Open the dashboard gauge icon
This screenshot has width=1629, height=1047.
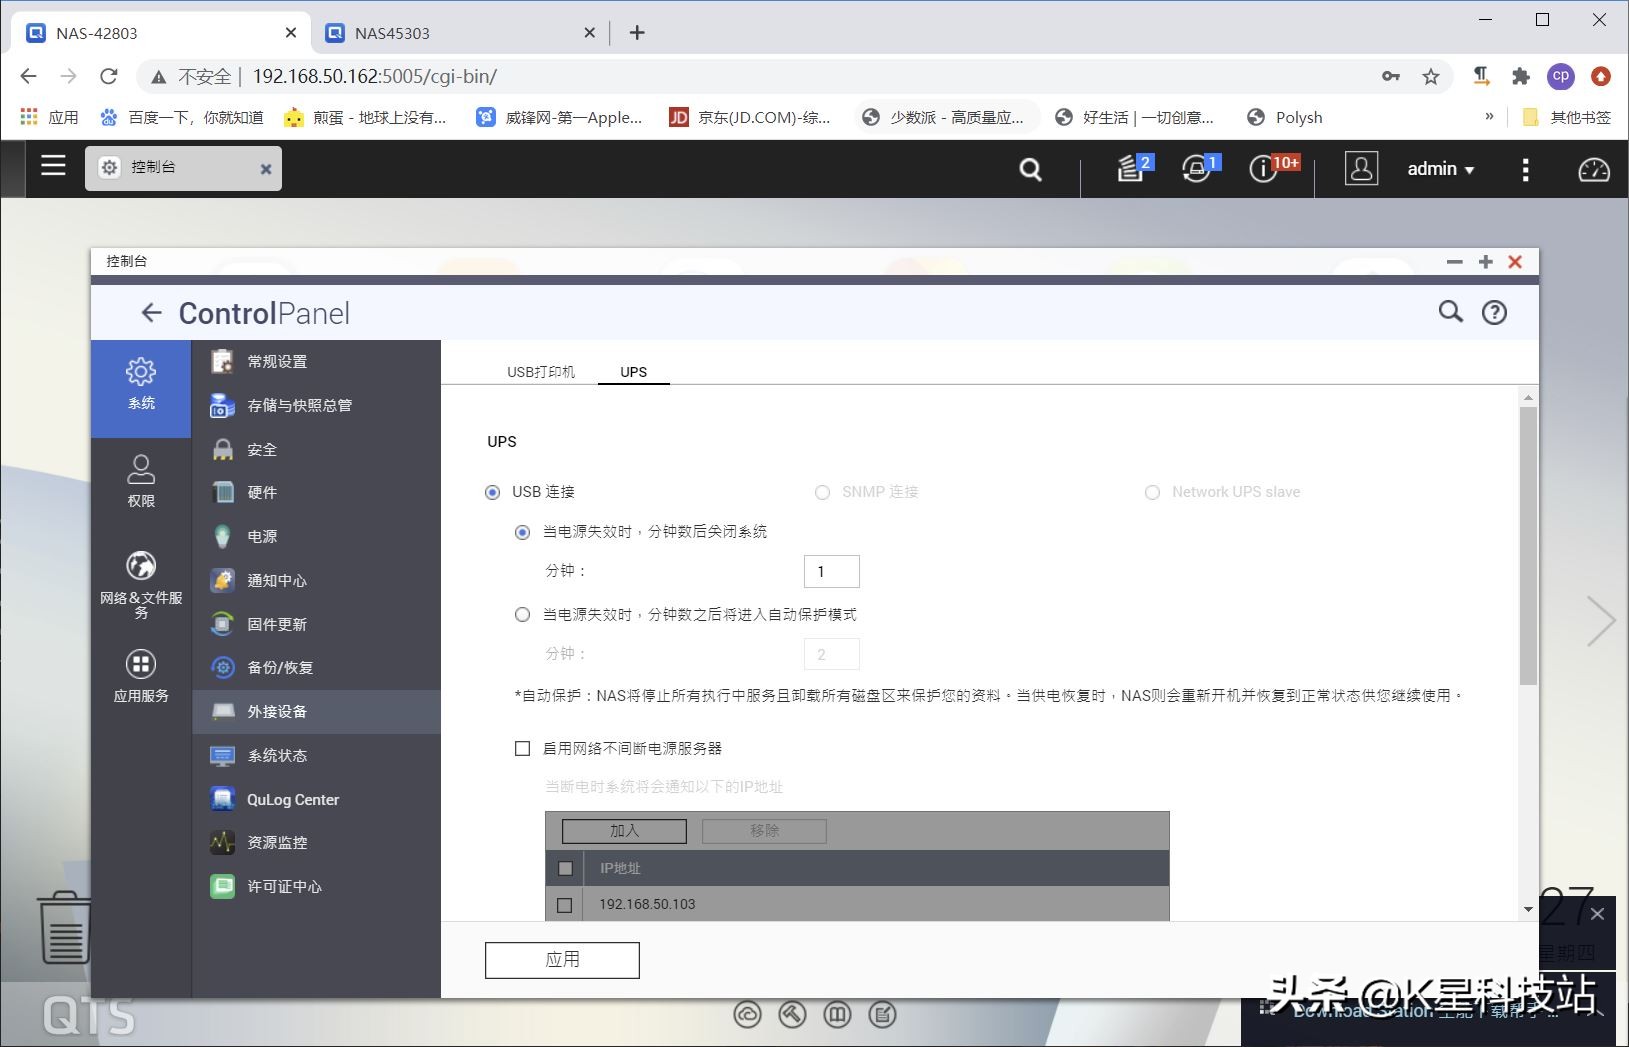pos(1594,169)
